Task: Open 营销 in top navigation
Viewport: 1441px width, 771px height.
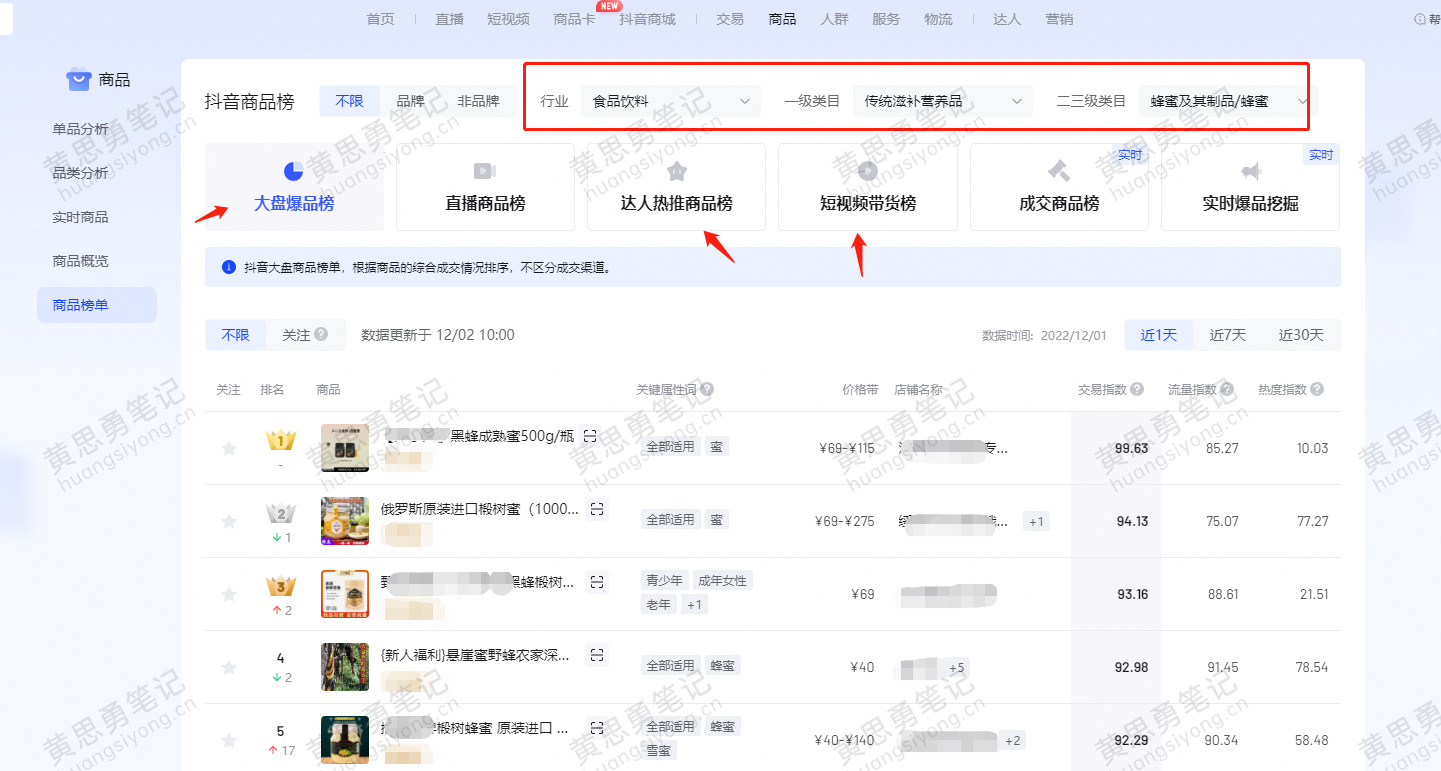Action: click(1059, 19)
